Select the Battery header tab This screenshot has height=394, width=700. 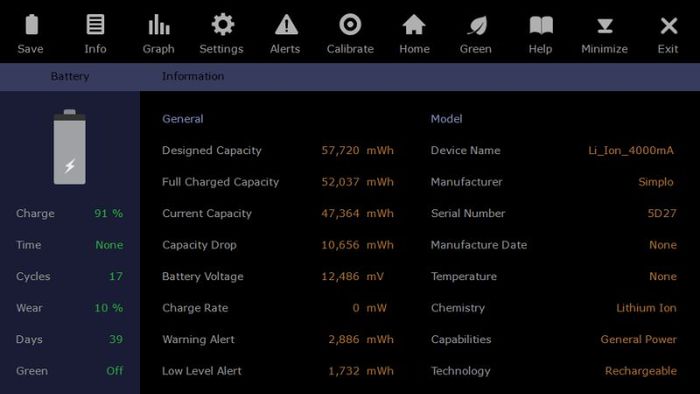70,76
